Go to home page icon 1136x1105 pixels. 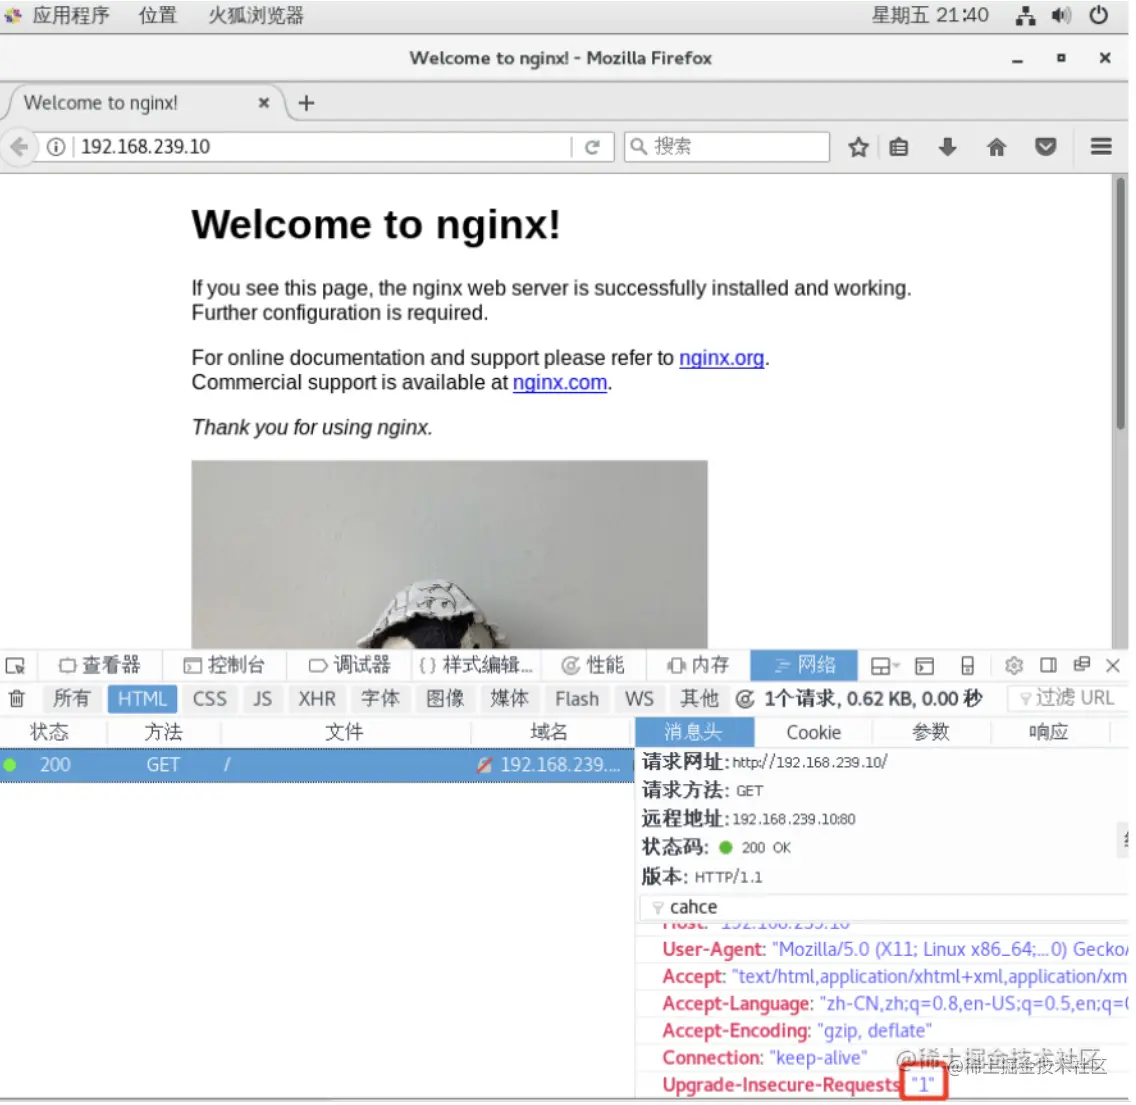point(997,147)
